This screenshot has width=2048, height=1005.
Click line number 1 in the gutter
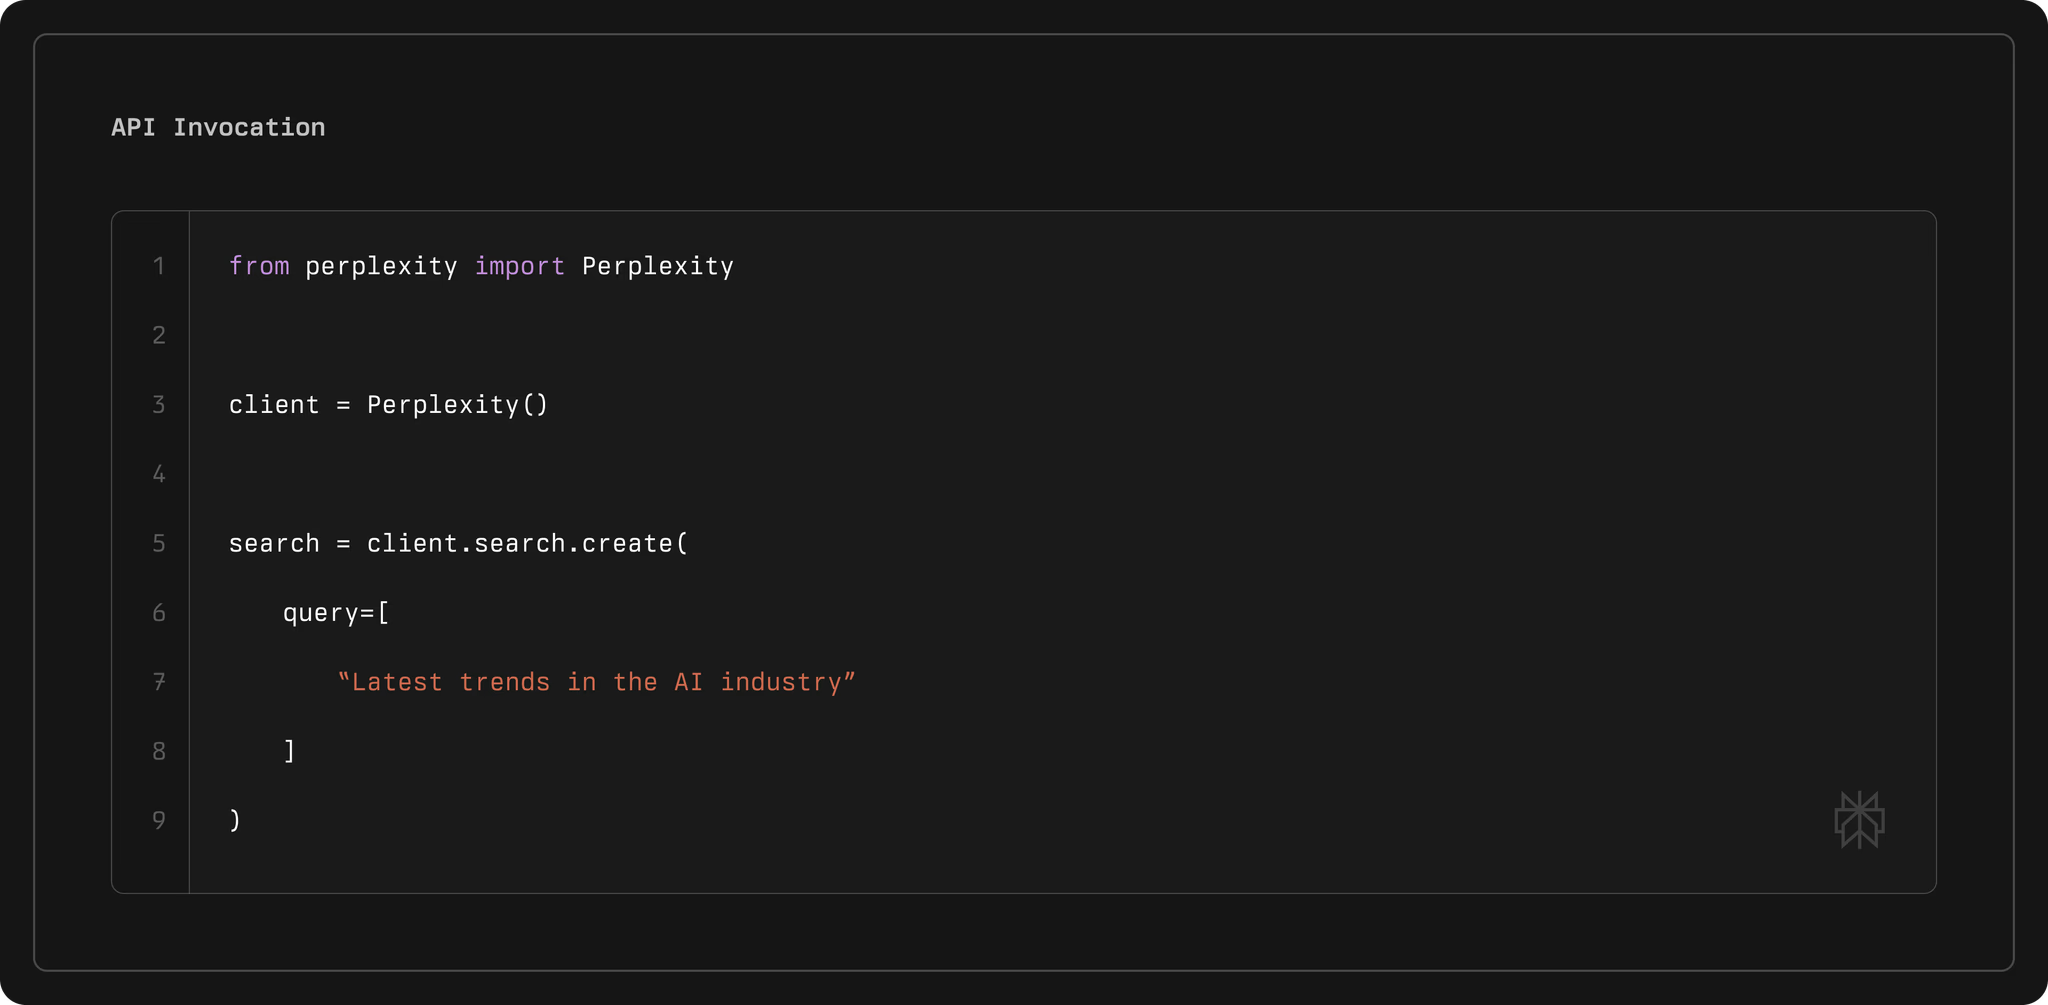tap(159, 266)
